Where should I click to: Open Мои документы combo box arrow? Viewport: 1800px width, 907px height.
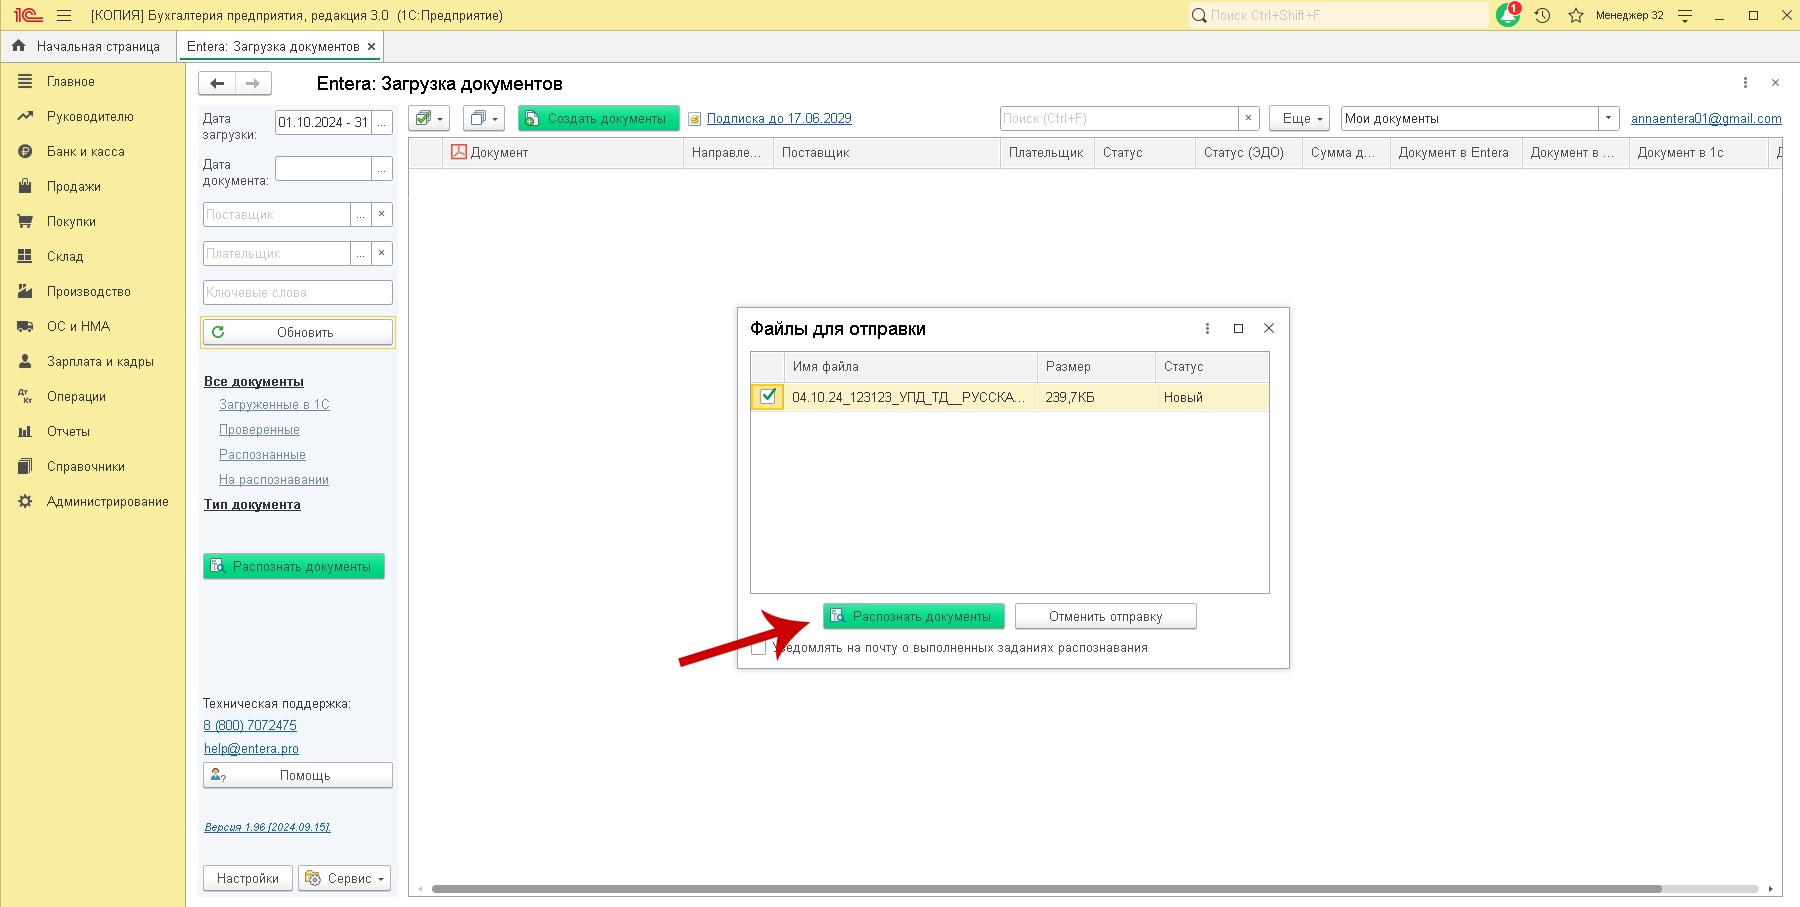pos(1608,118)
